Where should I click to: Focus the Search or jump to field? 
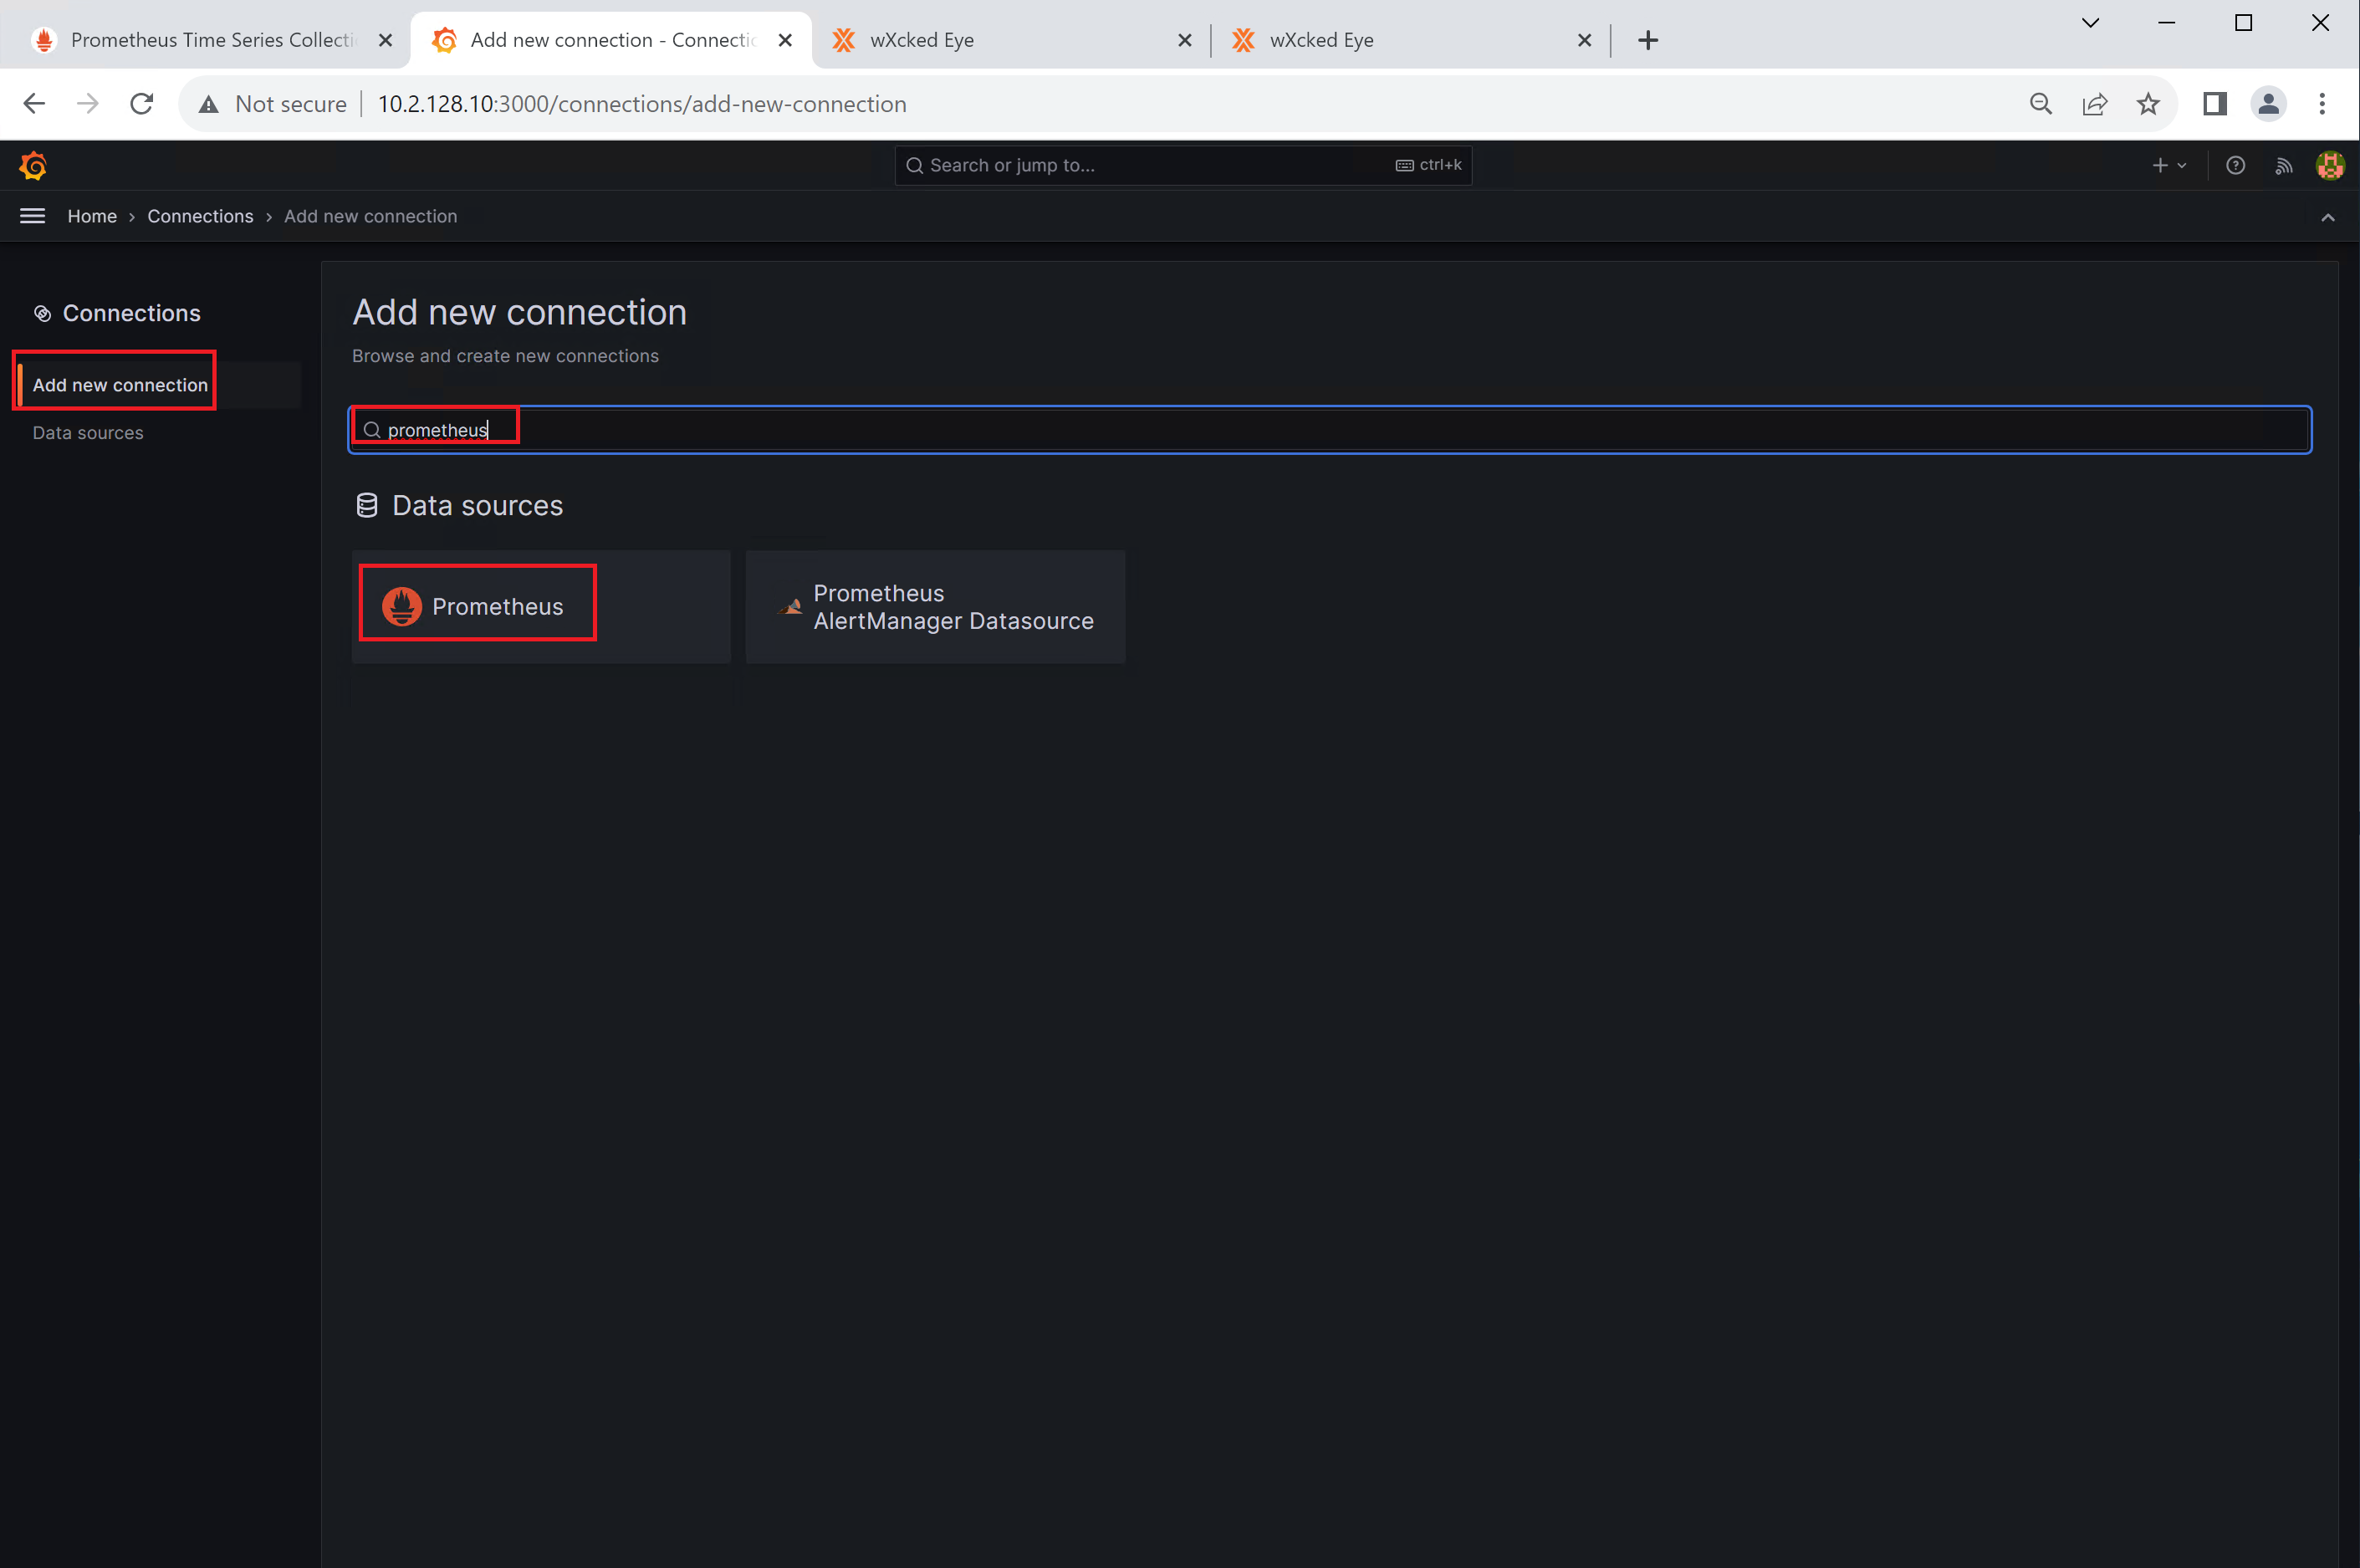[1182, 165]
